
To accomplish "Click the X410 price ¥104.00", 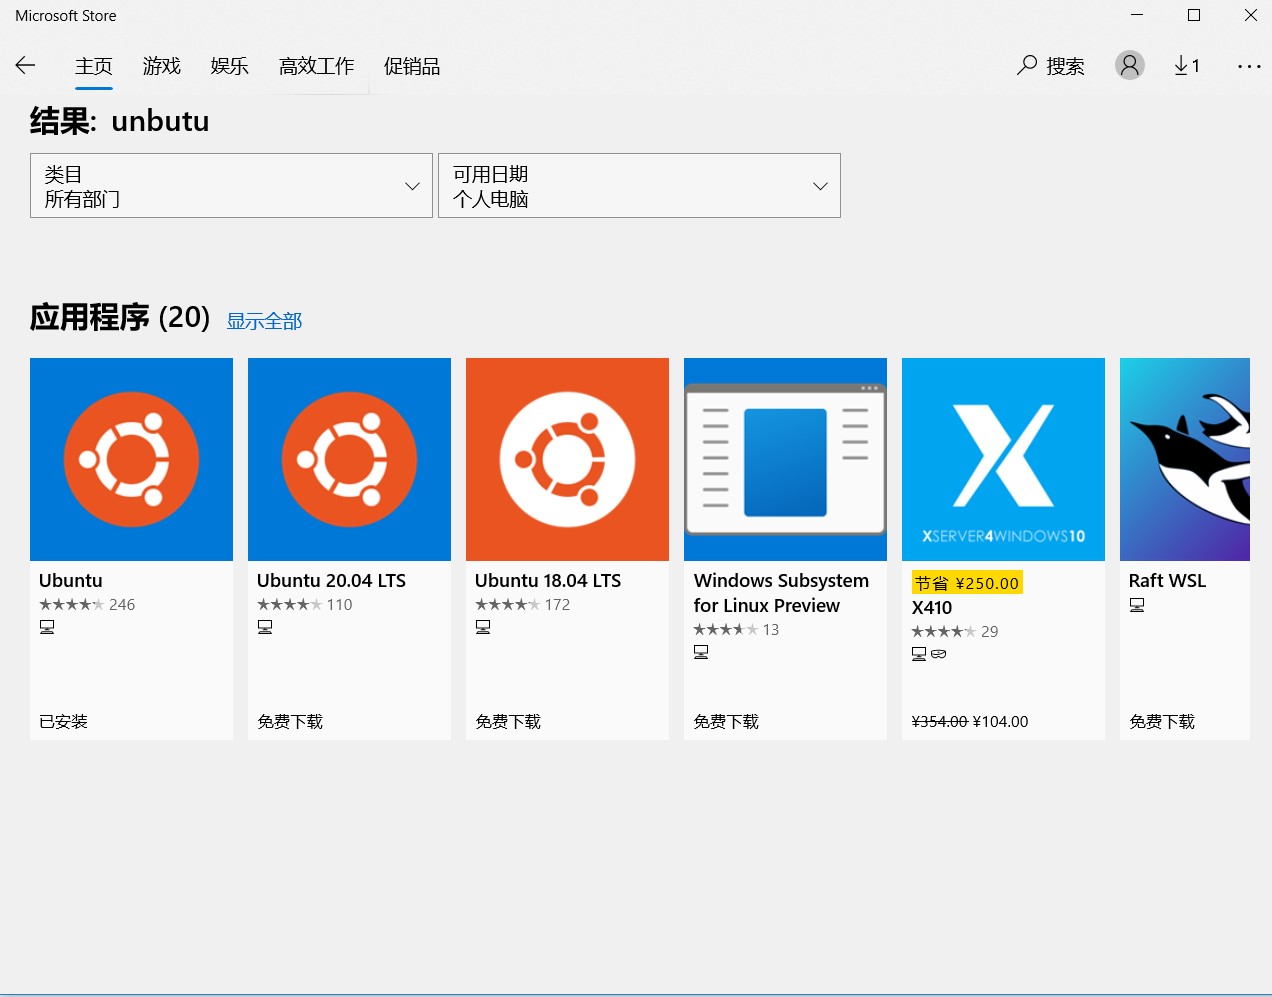I will click(x=1000, y=721).
